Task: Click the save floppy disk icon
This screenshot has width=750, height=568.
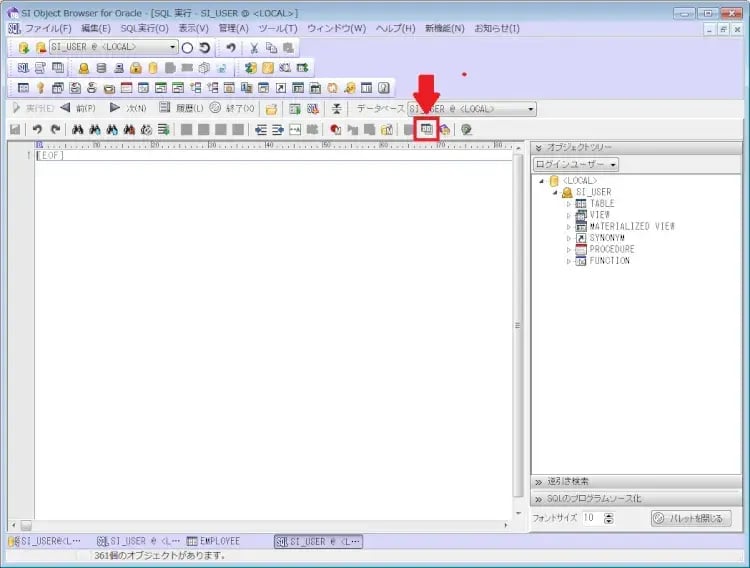Action: coord(15,129)
